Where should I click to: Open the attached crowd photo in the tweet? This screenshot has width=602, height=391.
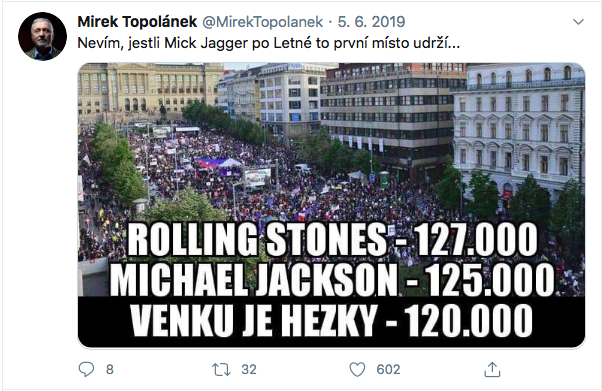[x=331, y=205]
